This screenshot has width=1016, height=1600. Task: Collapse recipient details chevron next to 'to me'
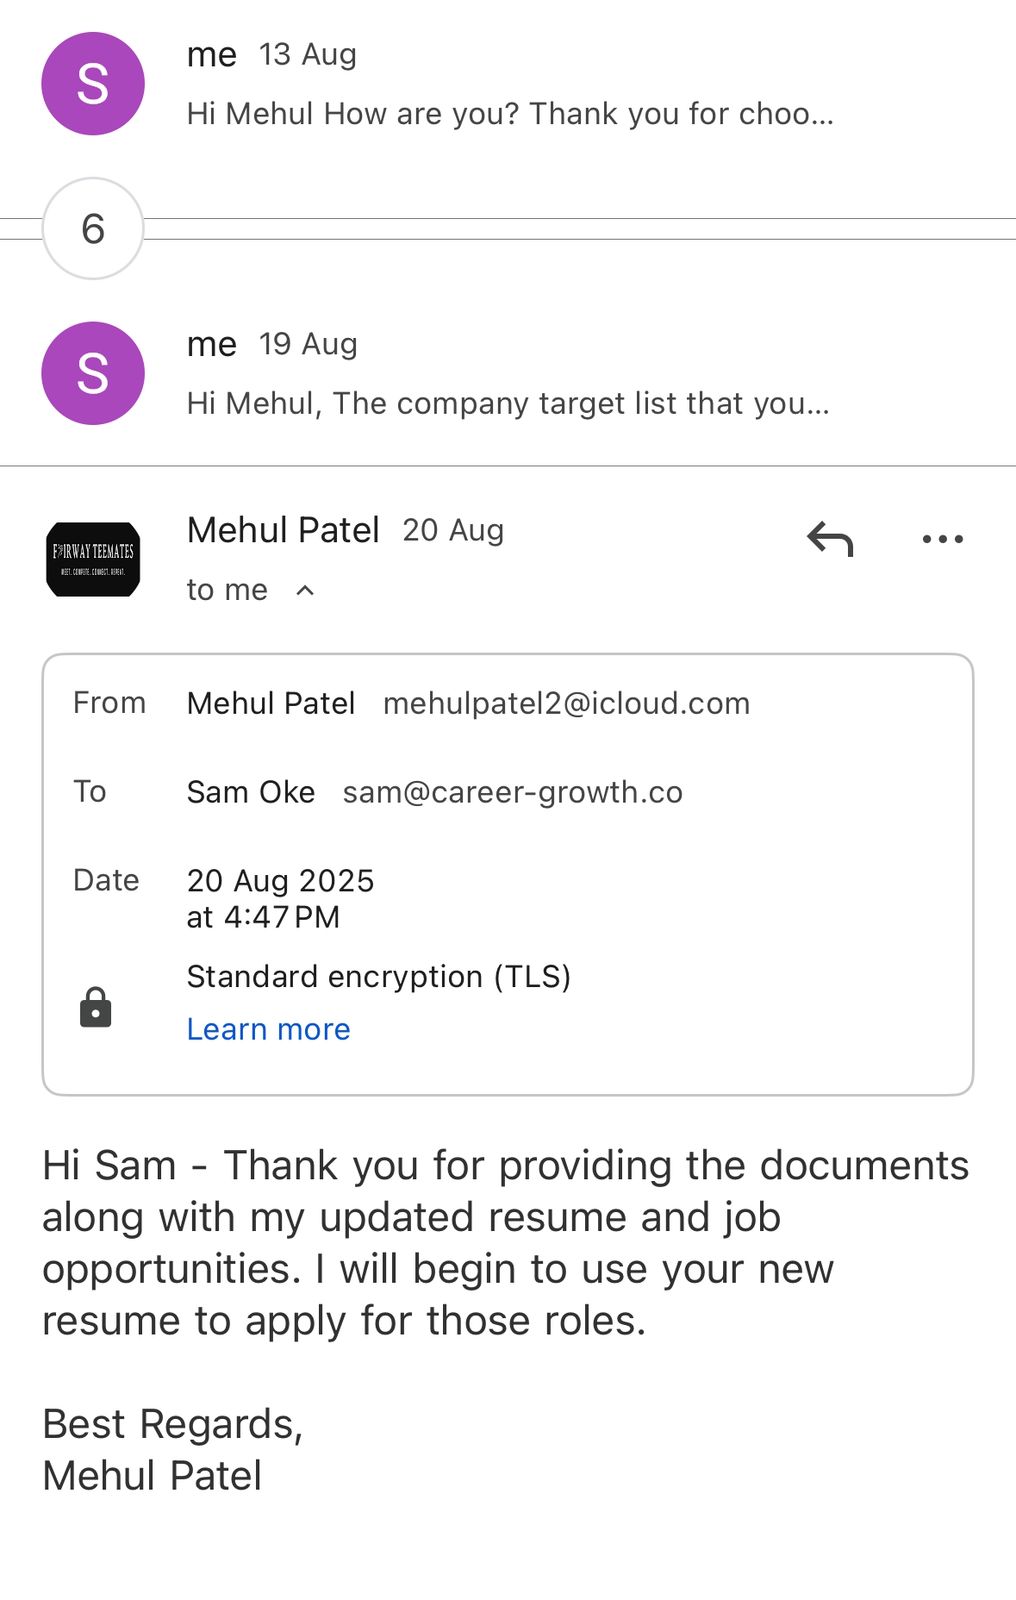pyautogui.click(x=306, y=590)
